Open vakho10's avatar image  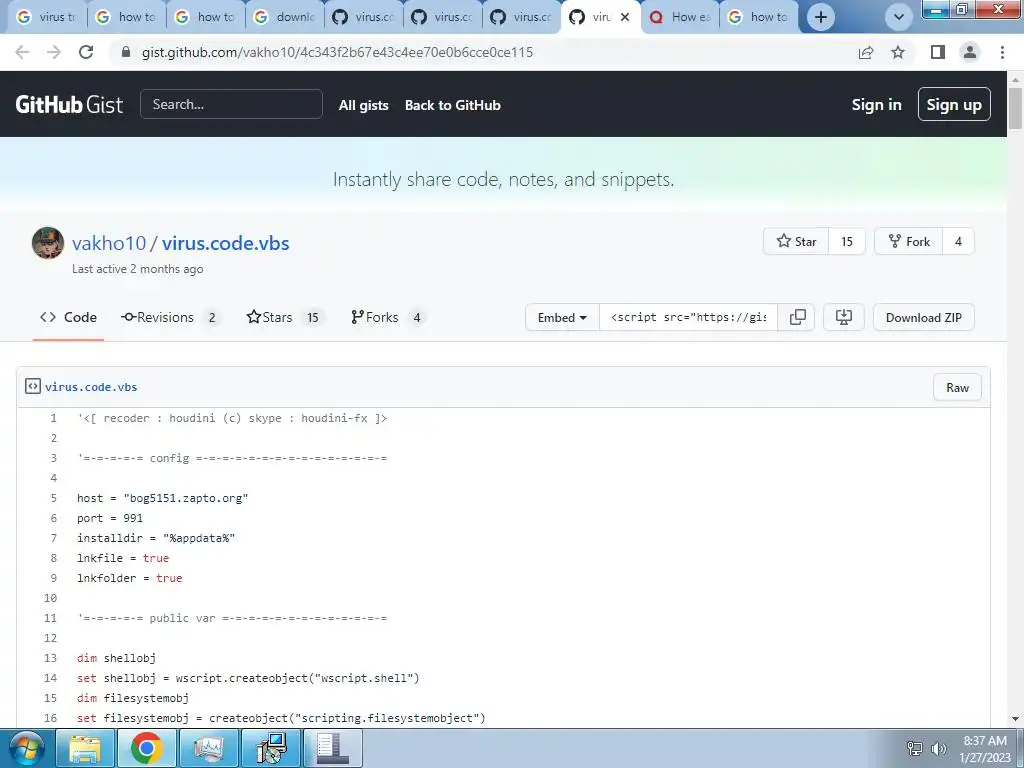(x=48, y=243)
